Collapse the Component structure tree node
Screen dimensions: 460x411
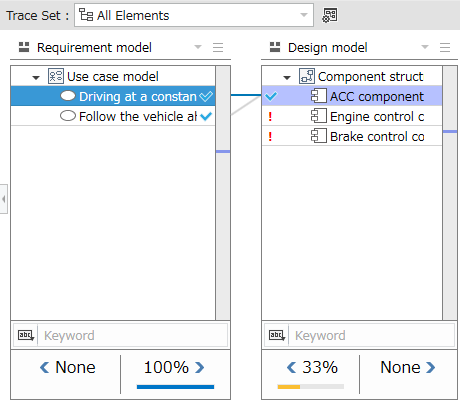[x=287, y=77]
